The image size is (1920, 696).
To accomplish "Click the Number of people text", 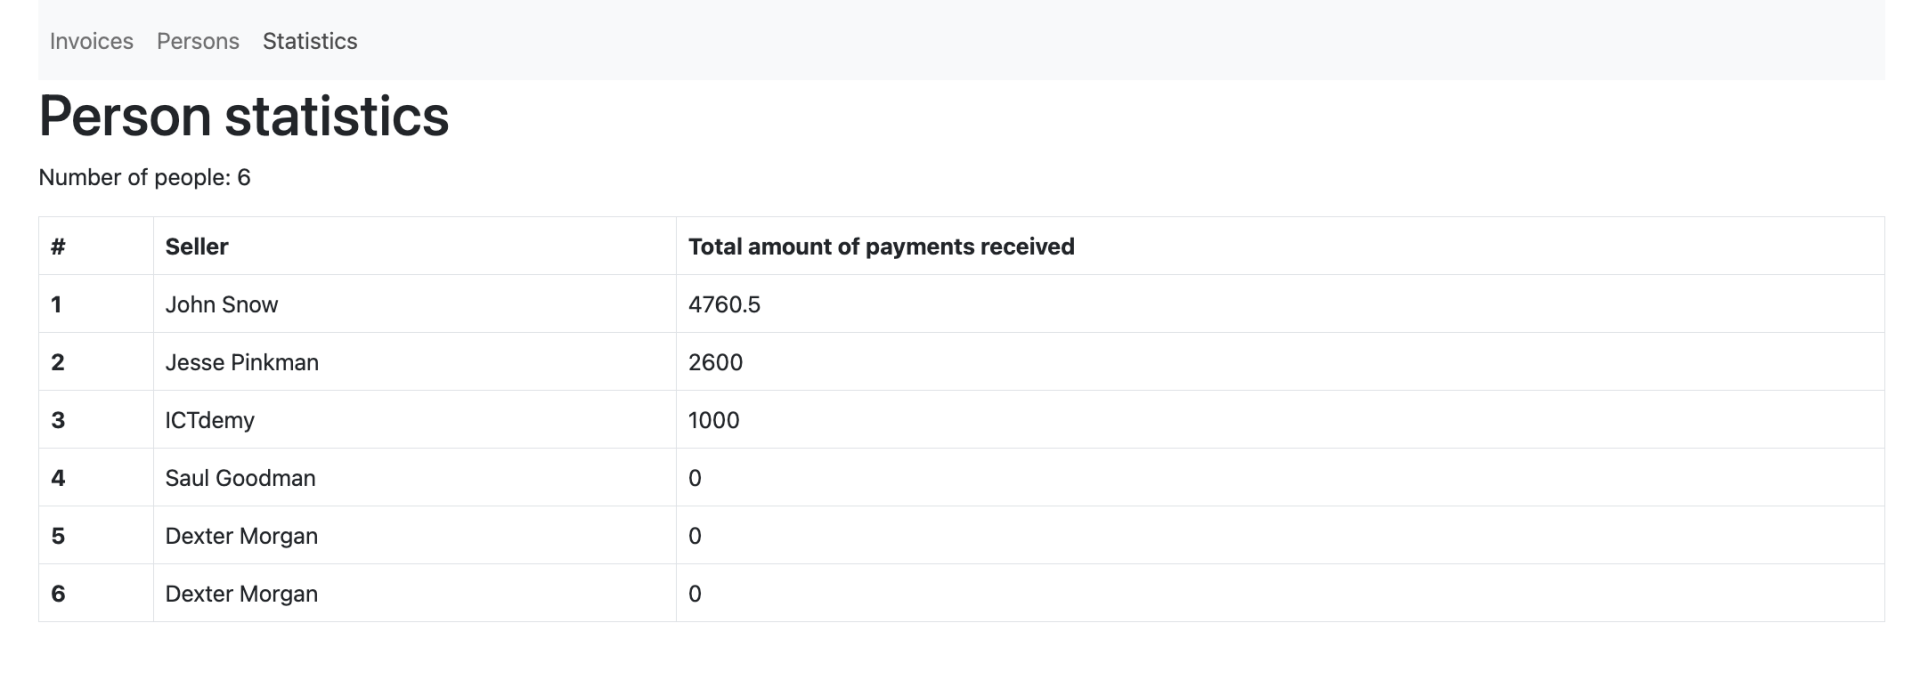I will [x=144, y=178].
